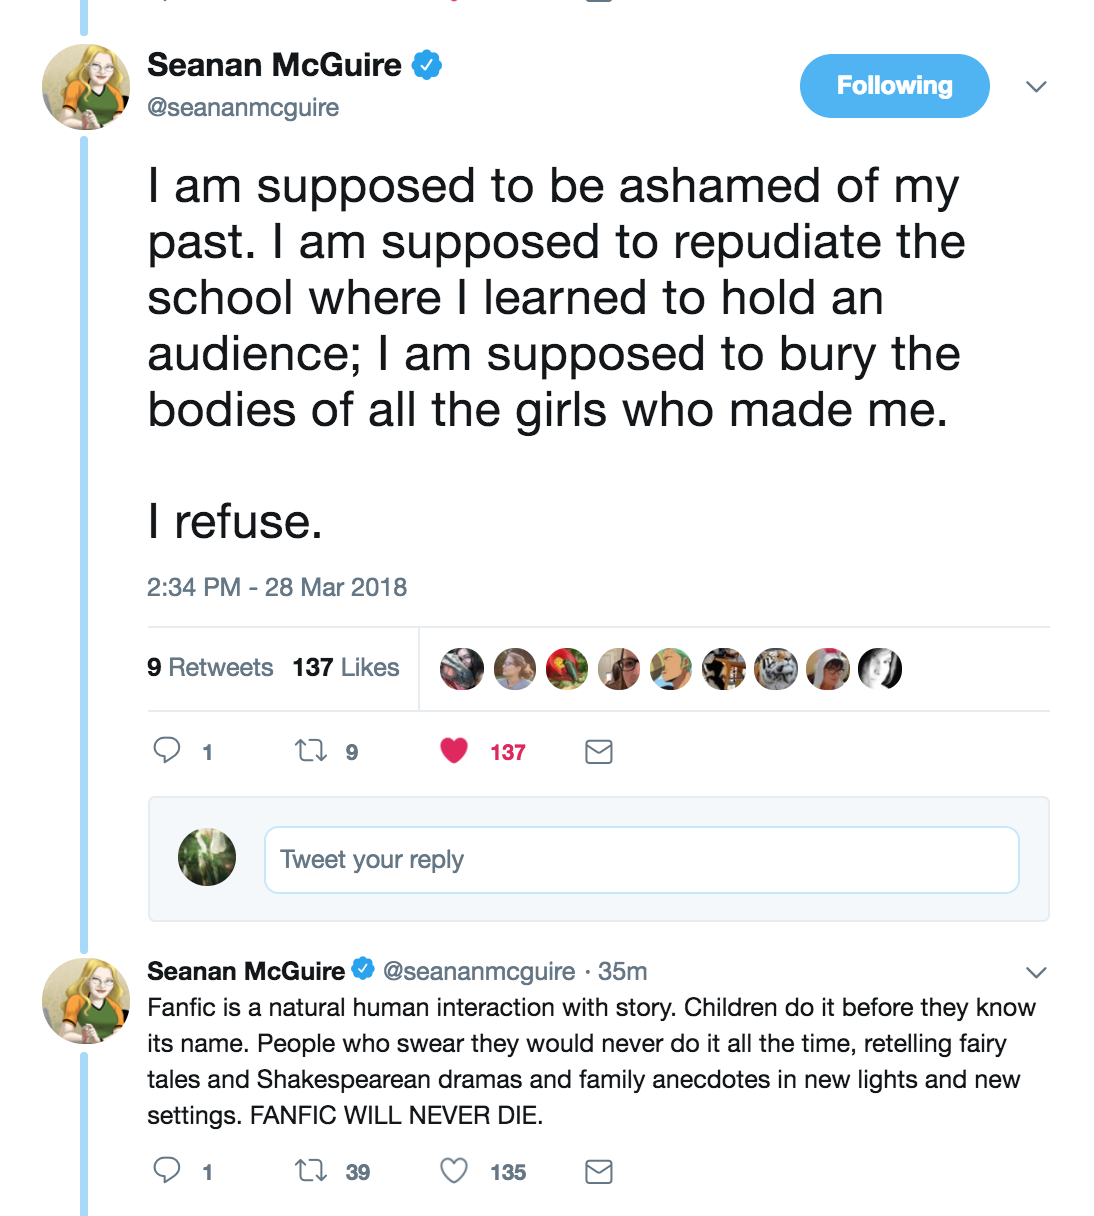Share the Fanfic tweet via envelope icon

click(x=598, y=1172)
